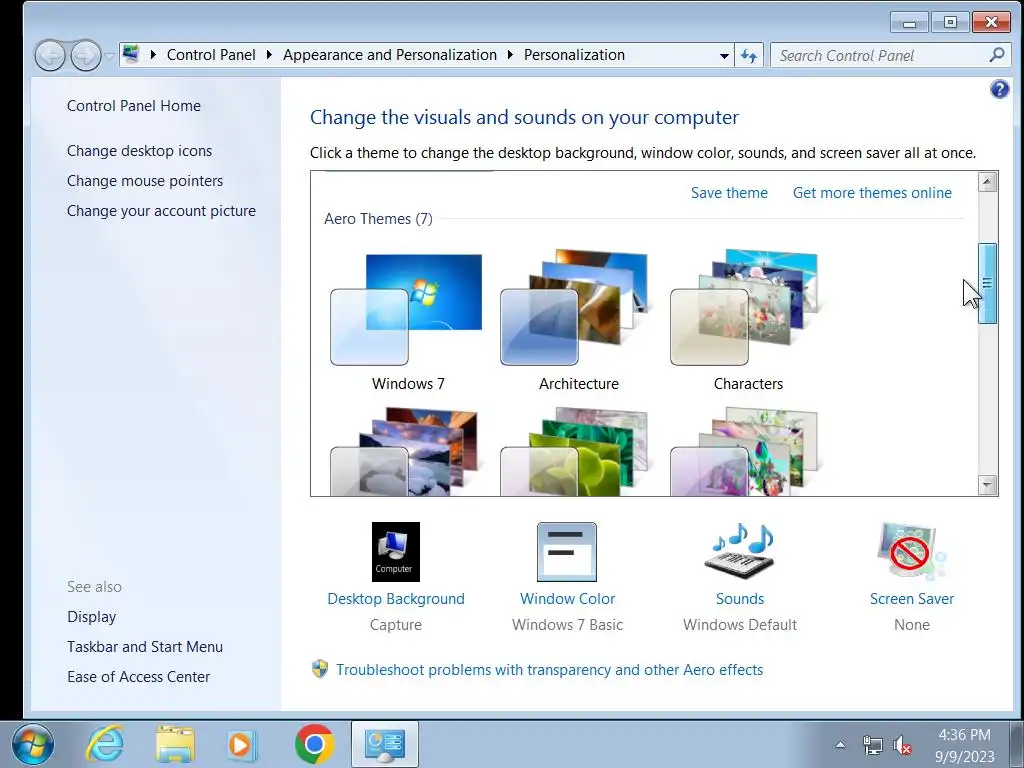The height and width of the screenshot is (768, 1024).
Task: Open Display under See also
Action: point(91,616)
